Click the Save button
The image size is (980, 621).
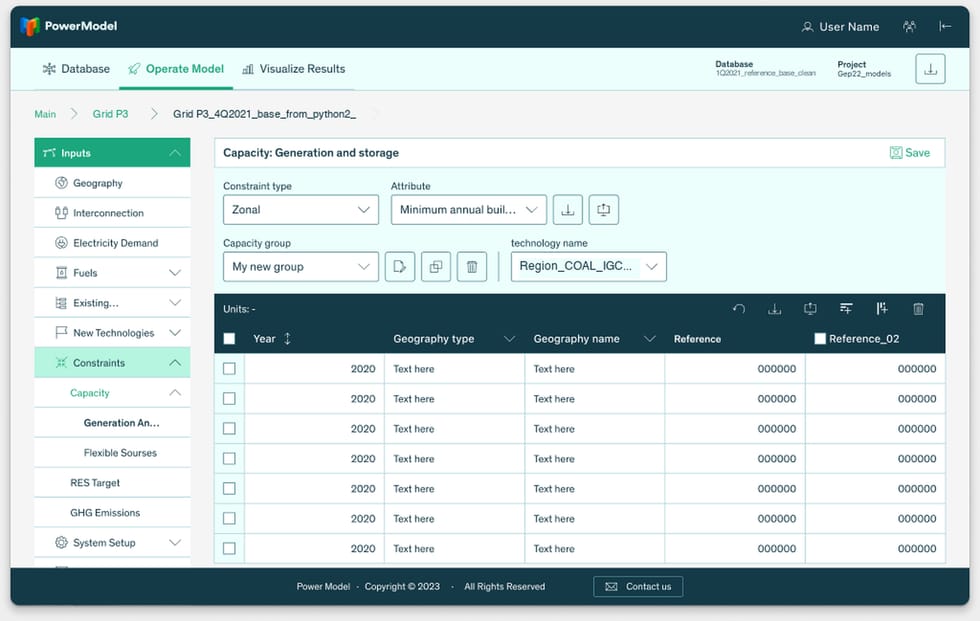[x=909, y=153]
